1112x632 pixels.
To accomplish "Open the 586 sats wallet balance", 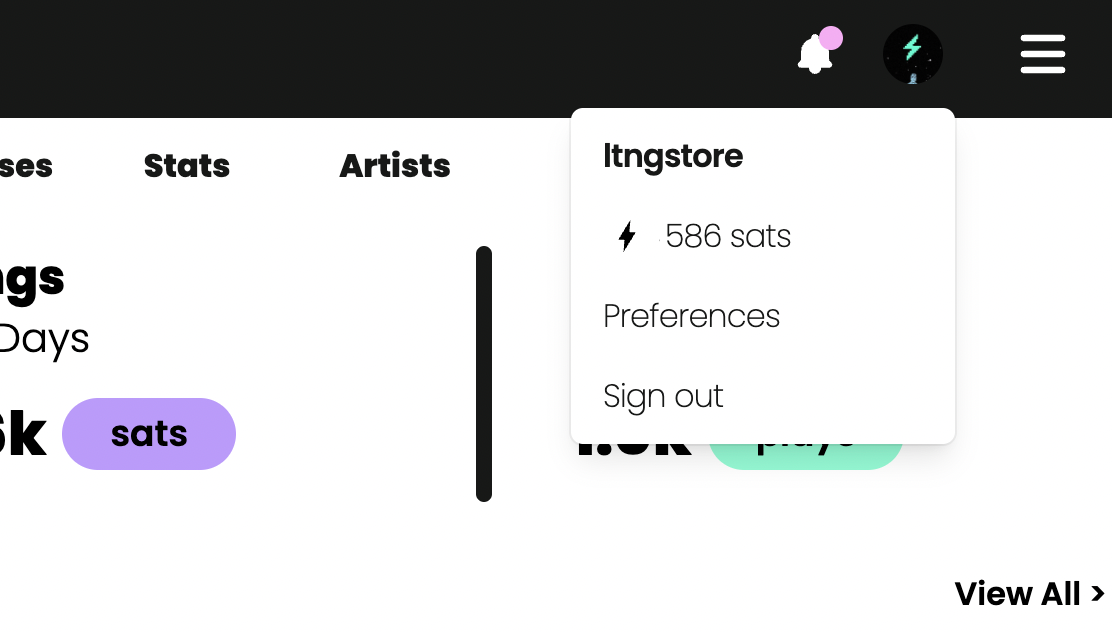I will 728,237.
